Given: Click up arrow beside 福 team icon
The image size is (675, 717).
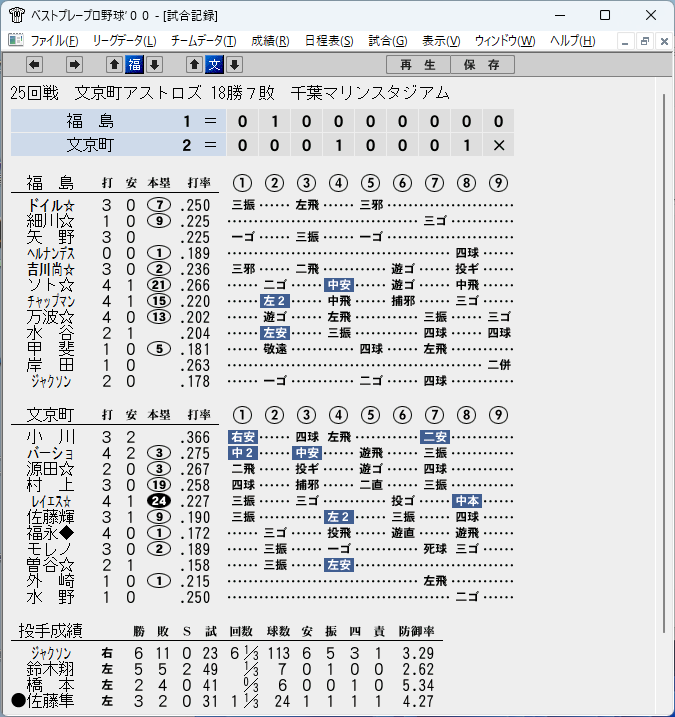Looking at the screenshot, I should click(114, 64).
